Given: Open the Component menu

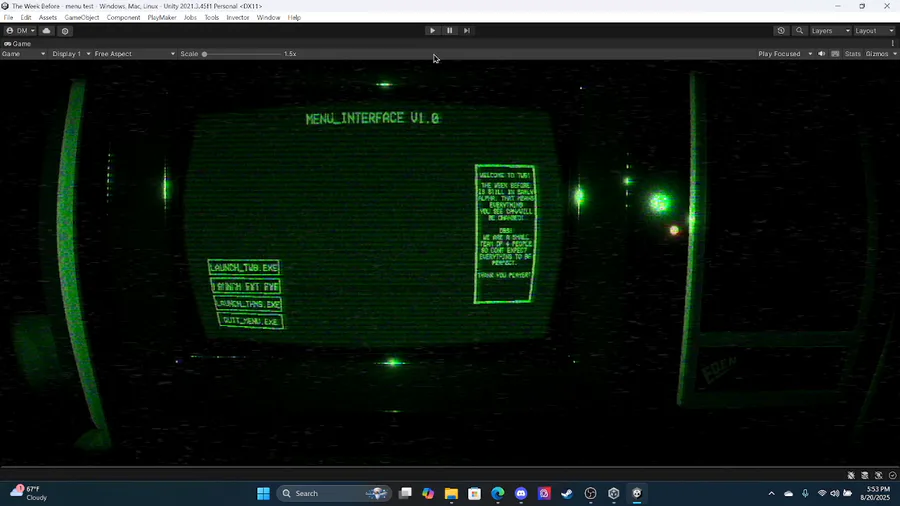Looking at the screenshot, I should click(x=123, y=18).
